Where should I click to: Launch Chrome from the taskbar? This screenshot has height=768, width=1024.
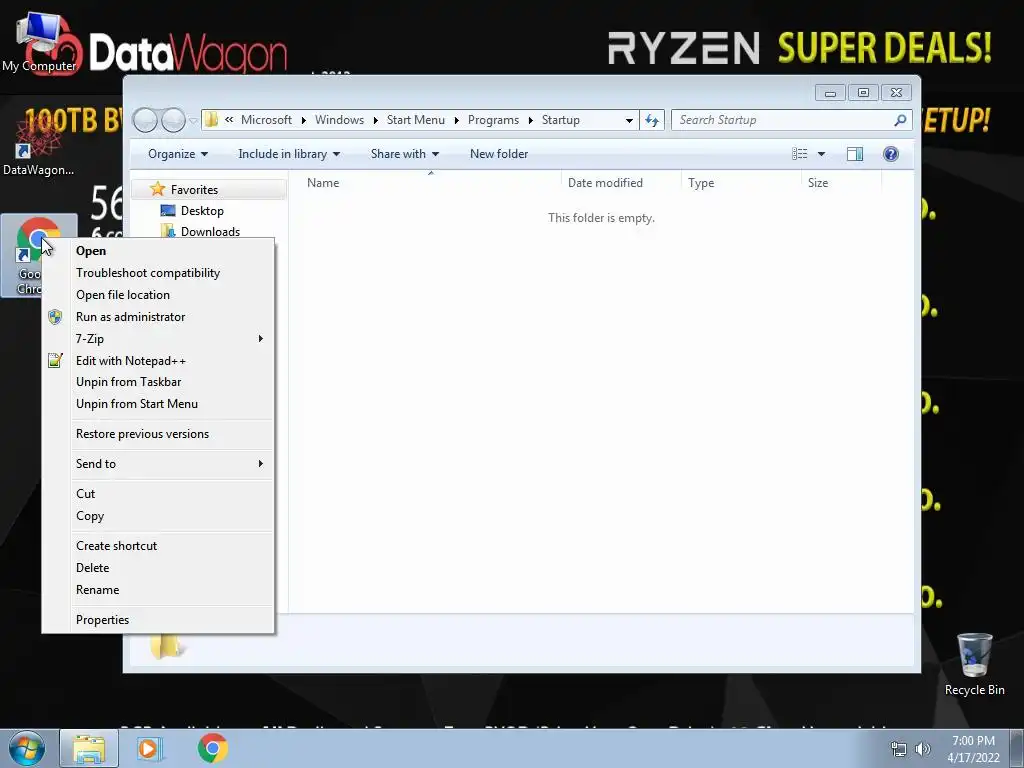point(212,748)
